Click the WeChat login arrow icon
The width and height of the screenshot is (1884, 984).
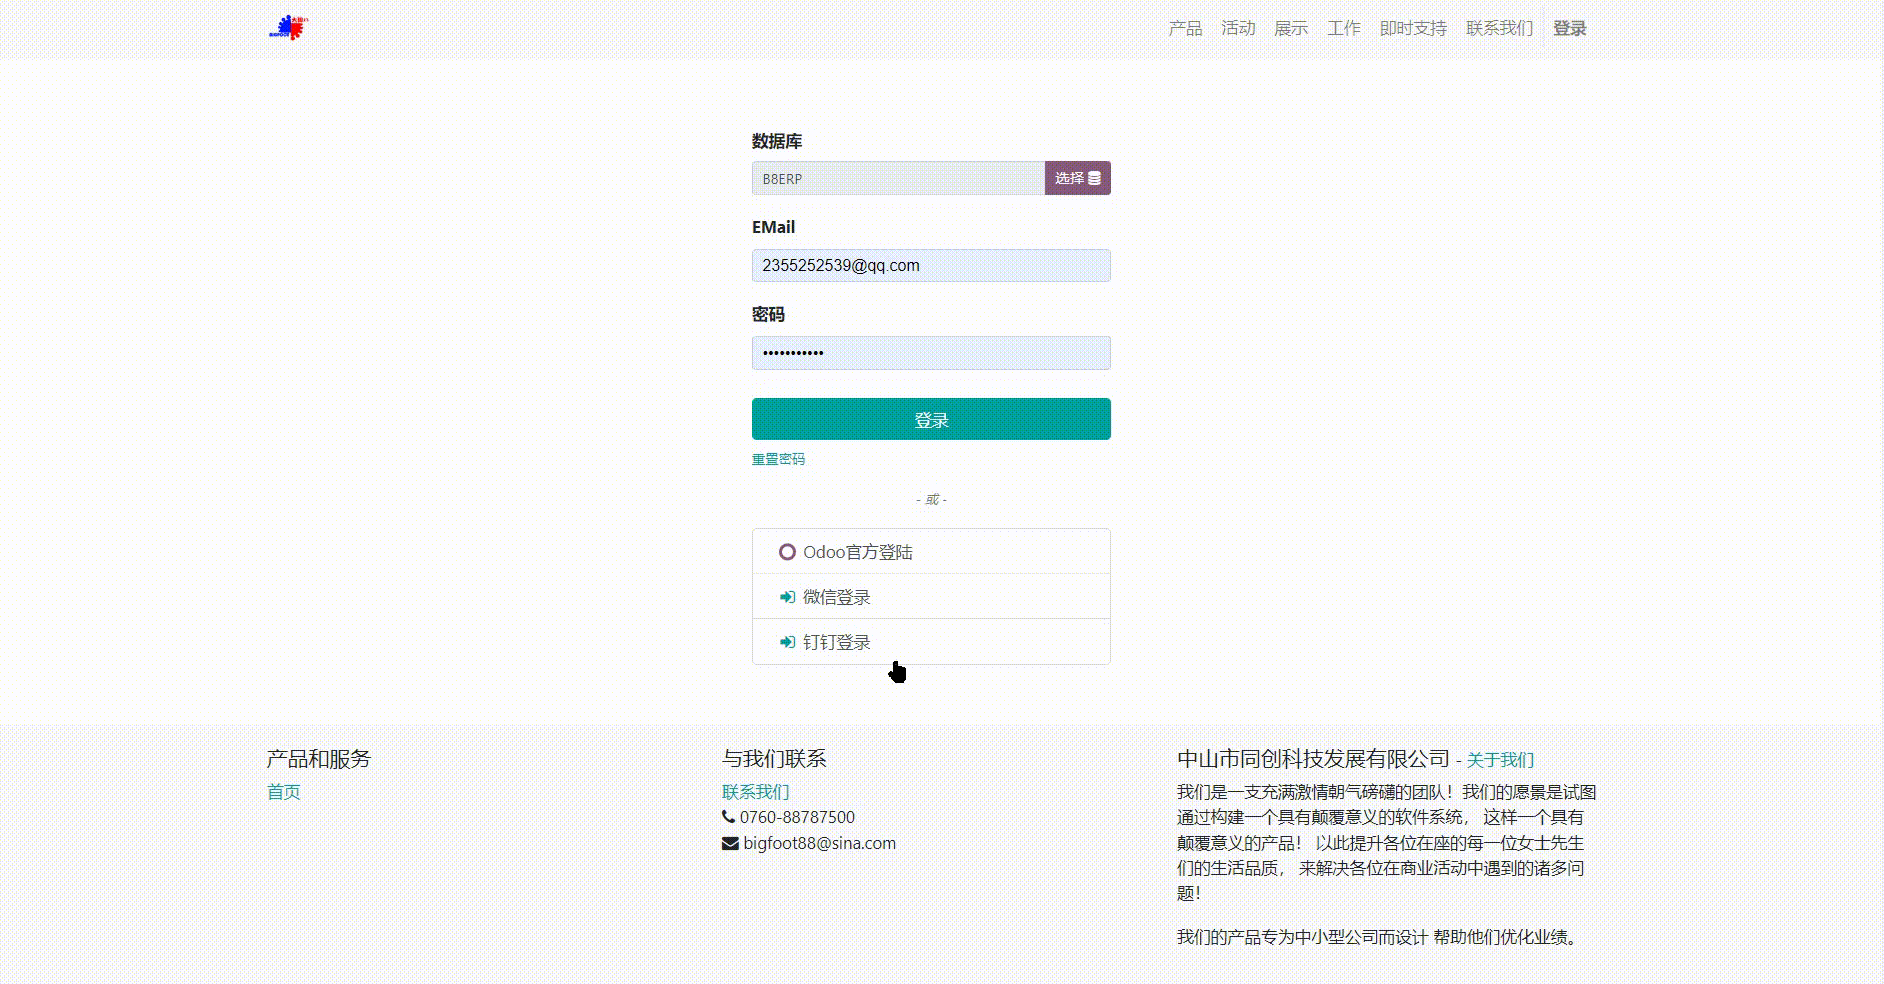coord(787,597)
